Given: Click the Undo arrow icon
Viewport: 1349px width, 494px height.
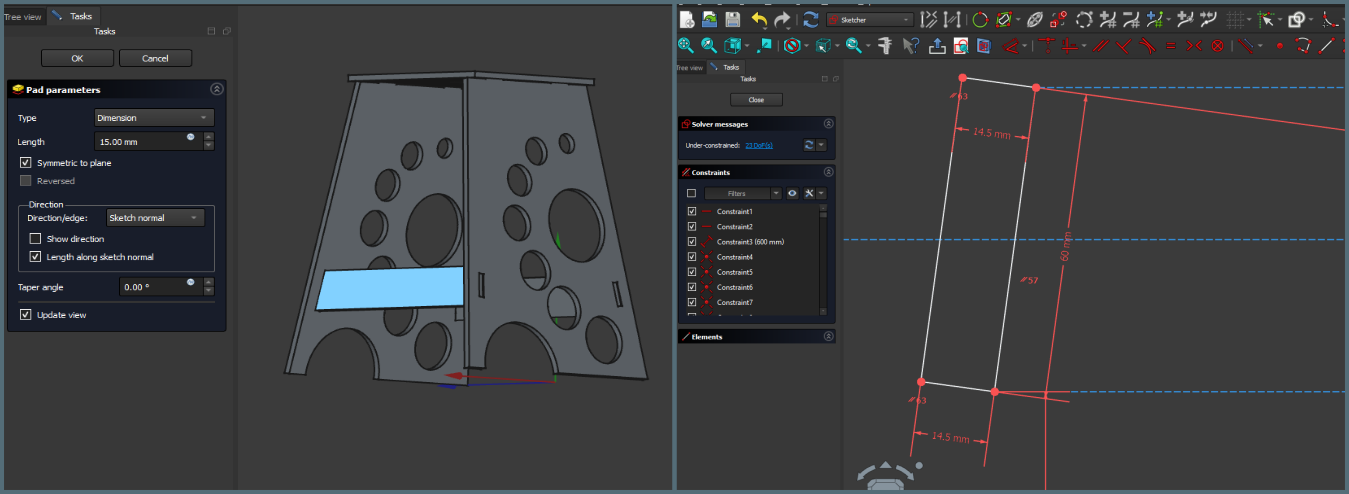Looking at the screenshot, I should coord(760,20).
